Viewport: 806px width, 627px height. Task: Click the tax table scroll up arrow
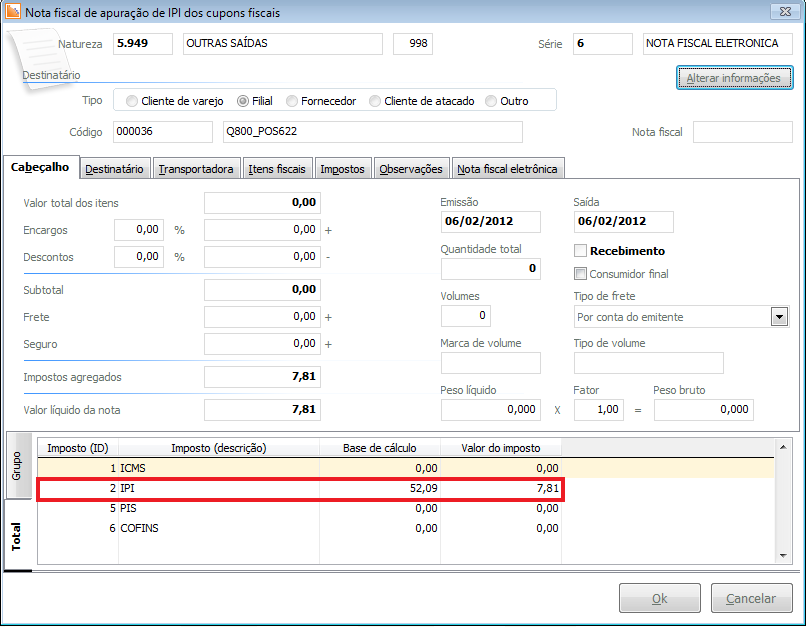783,447
